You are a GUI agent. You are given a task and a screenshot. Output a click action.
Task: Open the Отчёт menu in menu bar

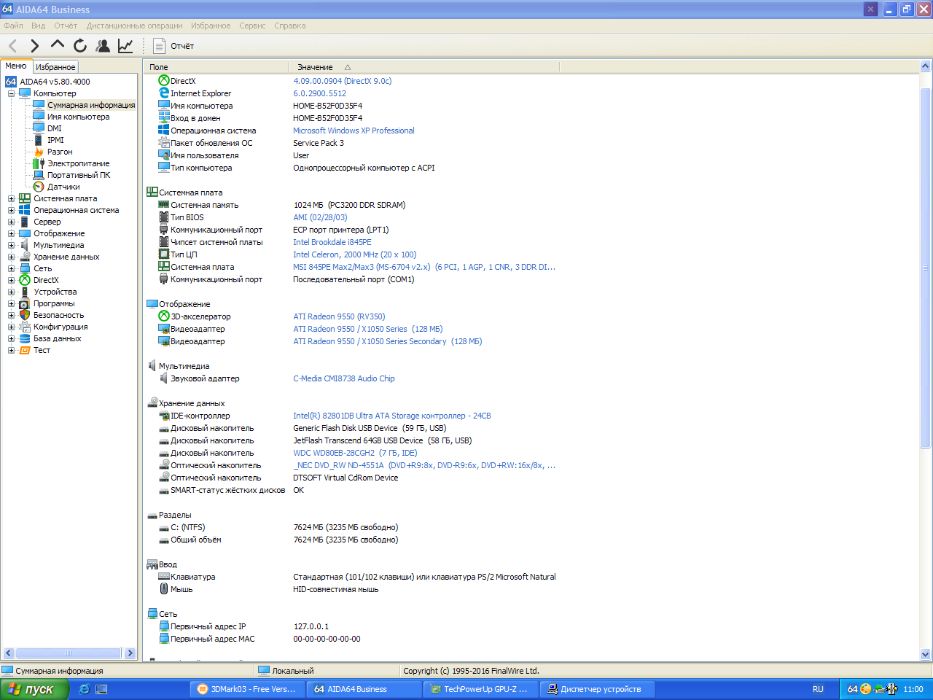coord(65,26)
